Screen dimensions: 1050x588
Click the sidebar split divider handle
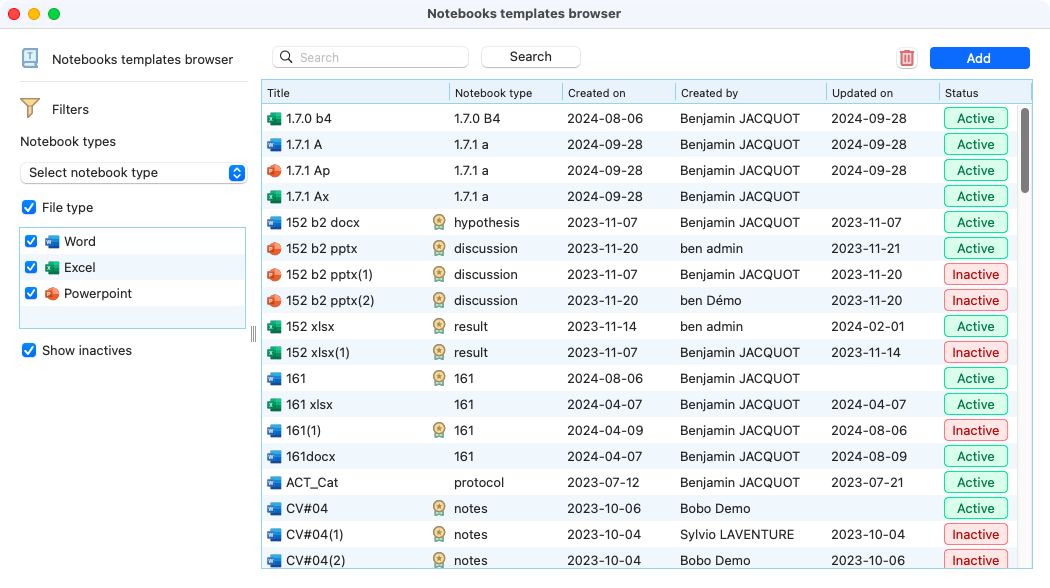(253, 334)
